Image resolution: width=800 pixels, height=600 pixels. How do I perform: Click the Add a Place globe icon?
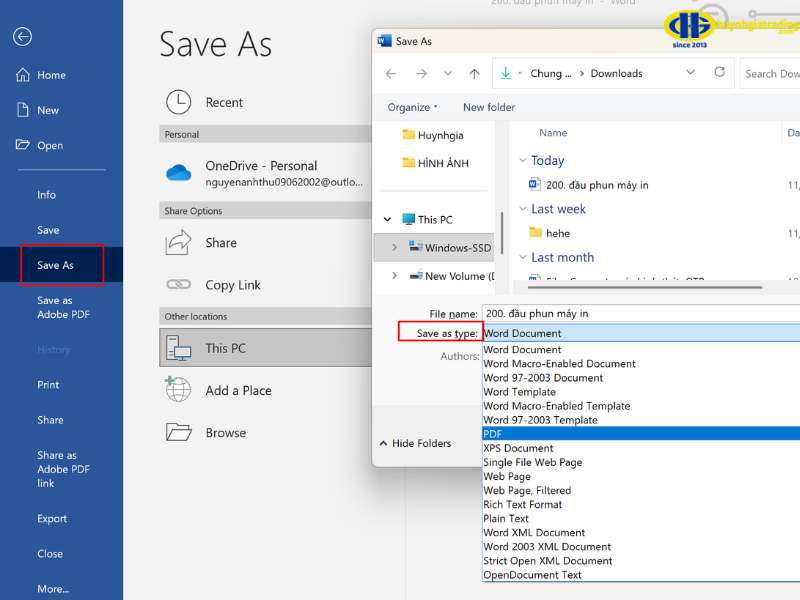coord(180,390)
